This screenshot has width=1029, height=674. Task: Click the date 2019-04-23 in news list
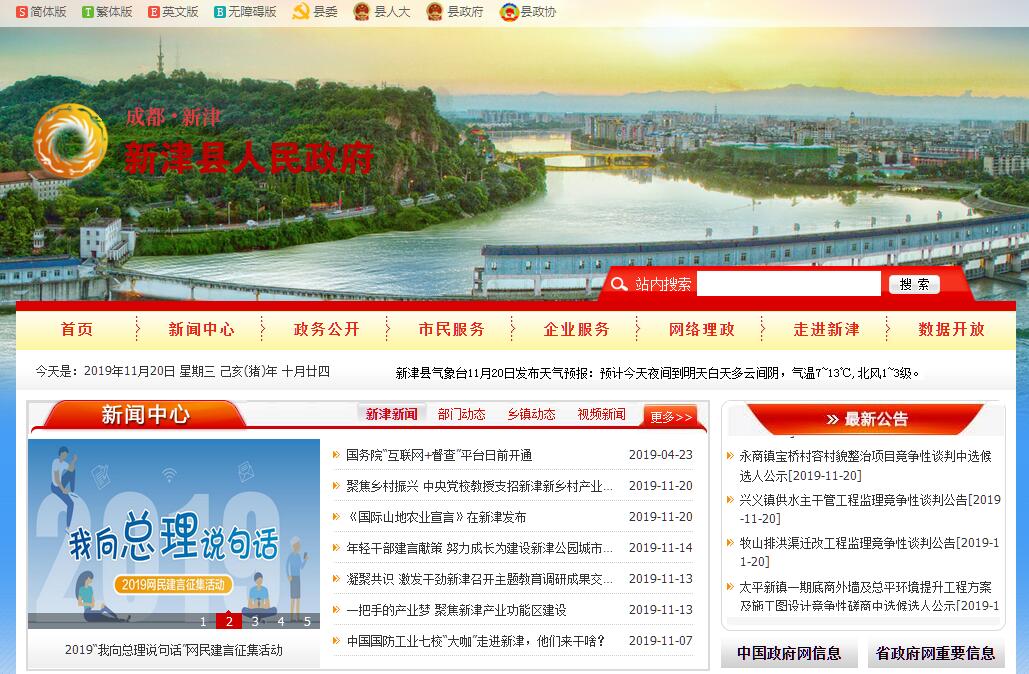point(660,455)
